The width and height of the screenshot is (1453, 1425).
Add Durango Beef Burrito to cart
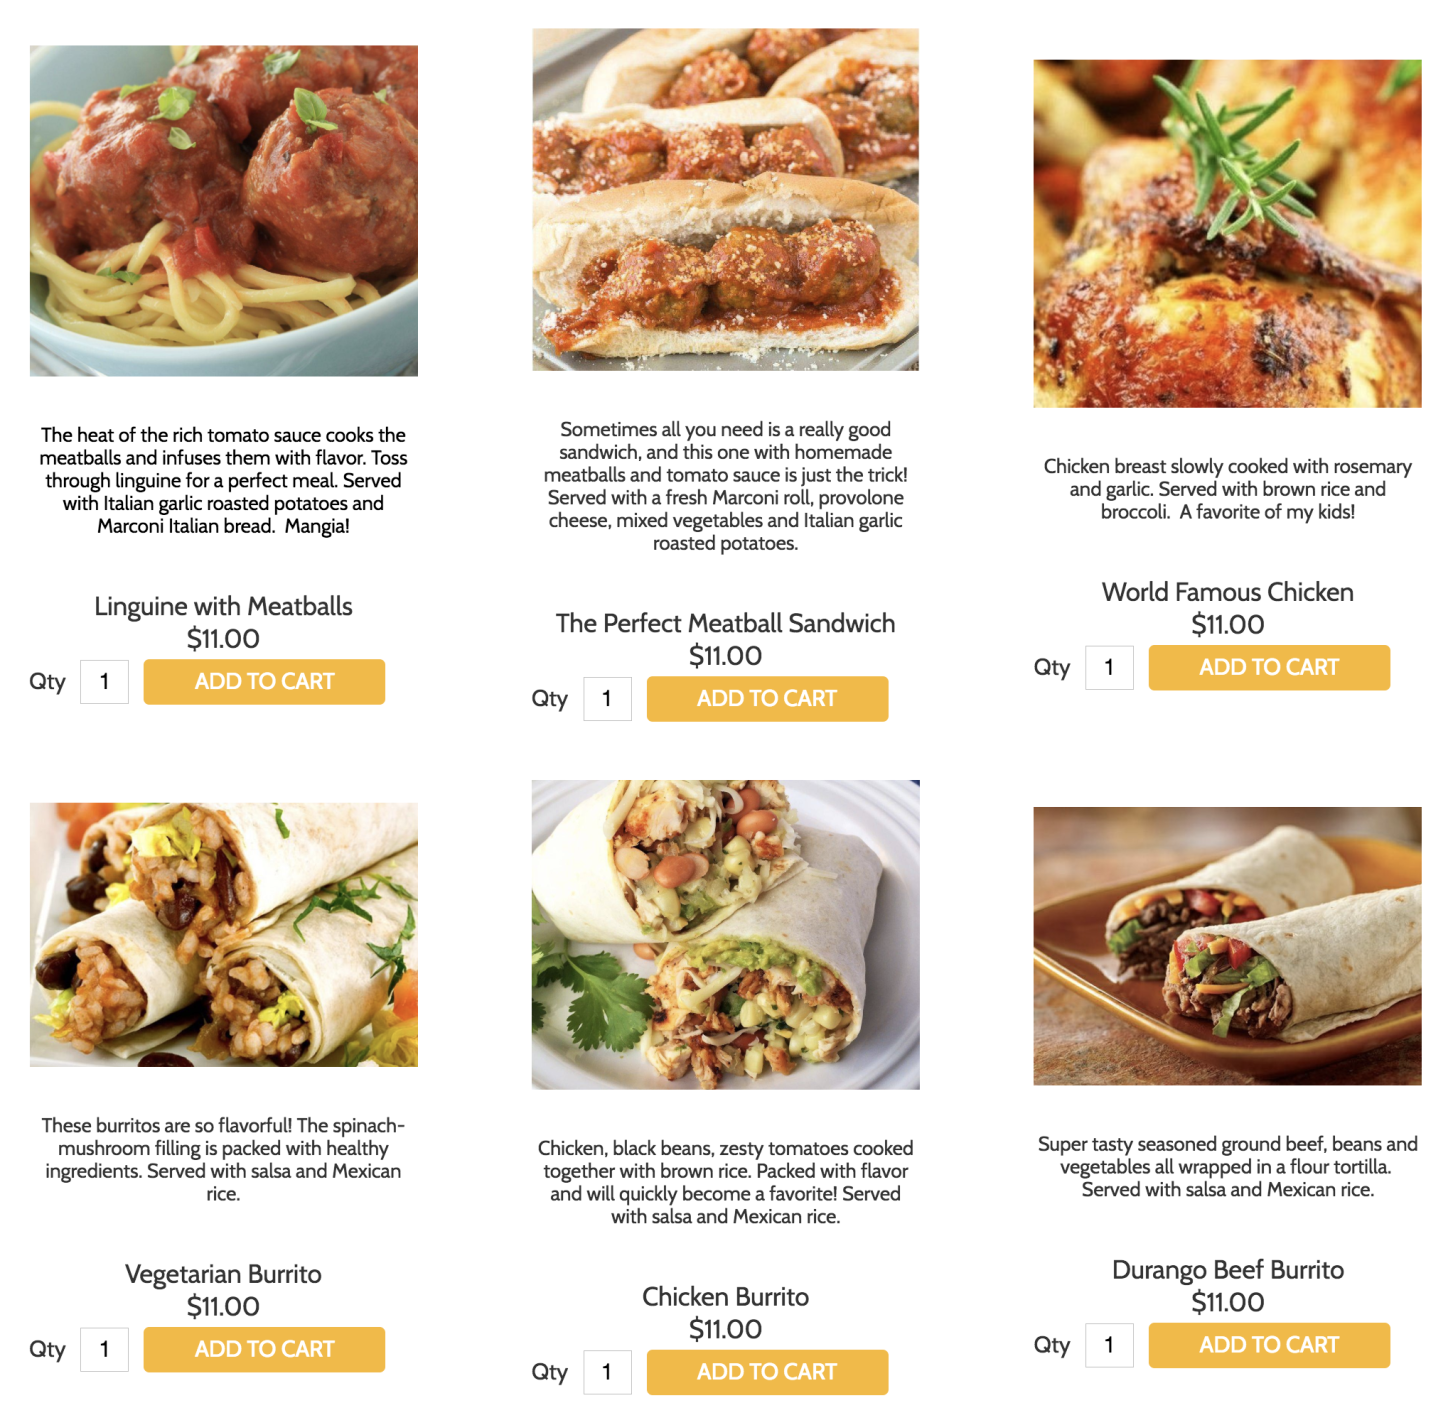[x=1269, y=1346]
